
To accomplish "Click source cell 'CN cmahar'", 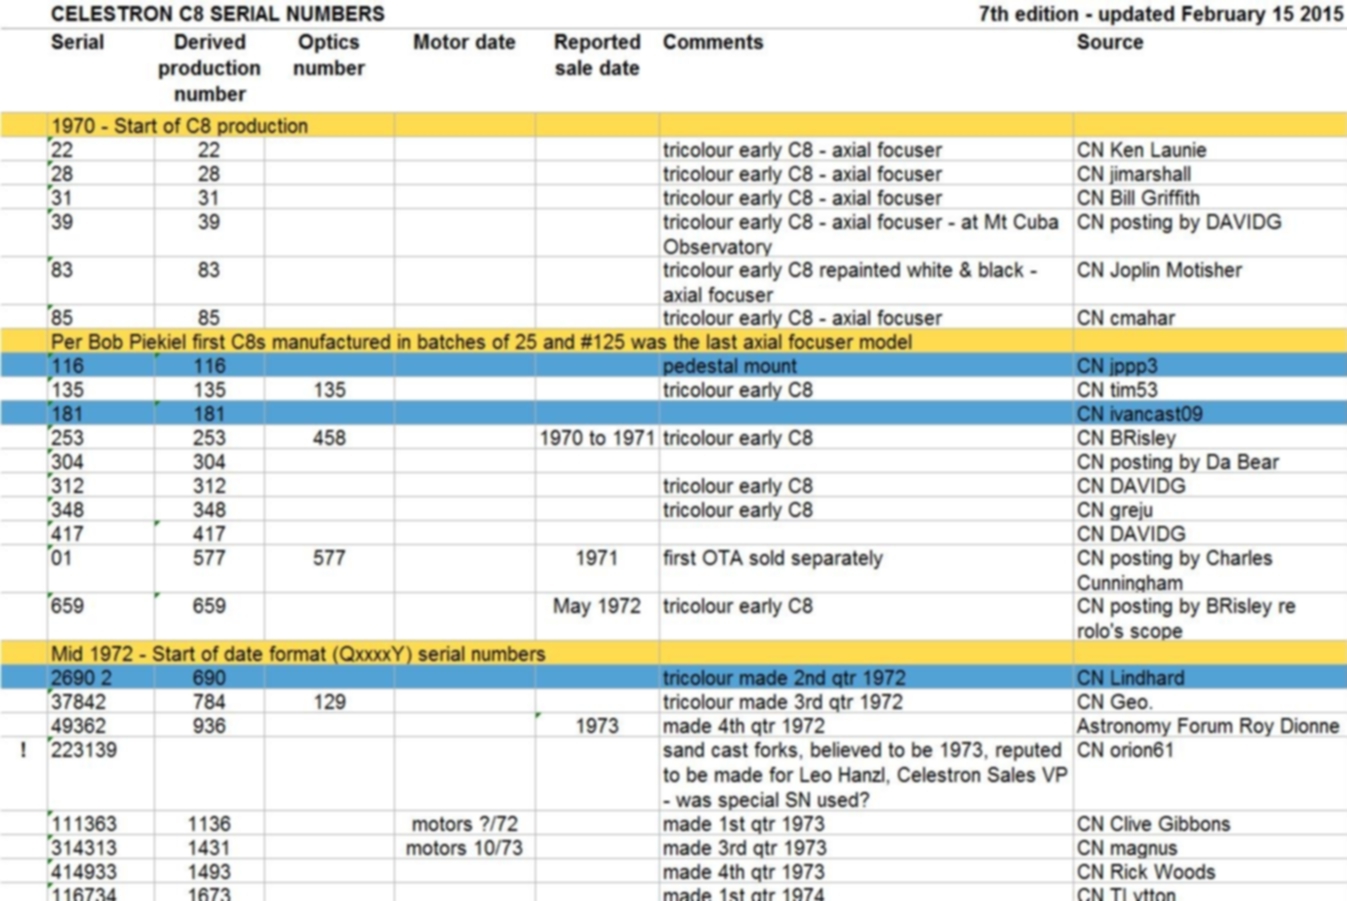I will click(1125, 318).
